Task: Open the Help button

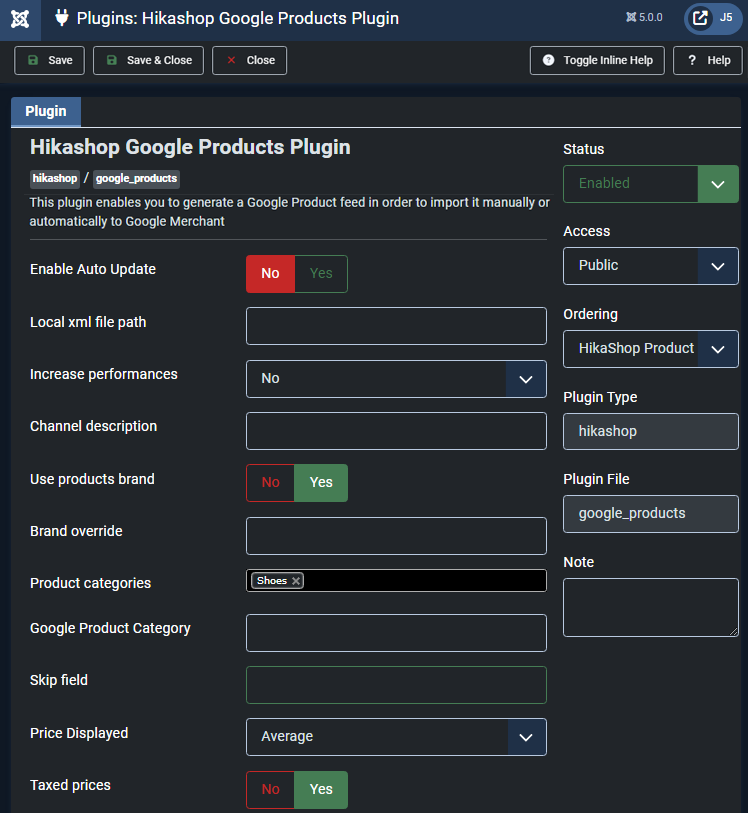Action: coord(708,60)
